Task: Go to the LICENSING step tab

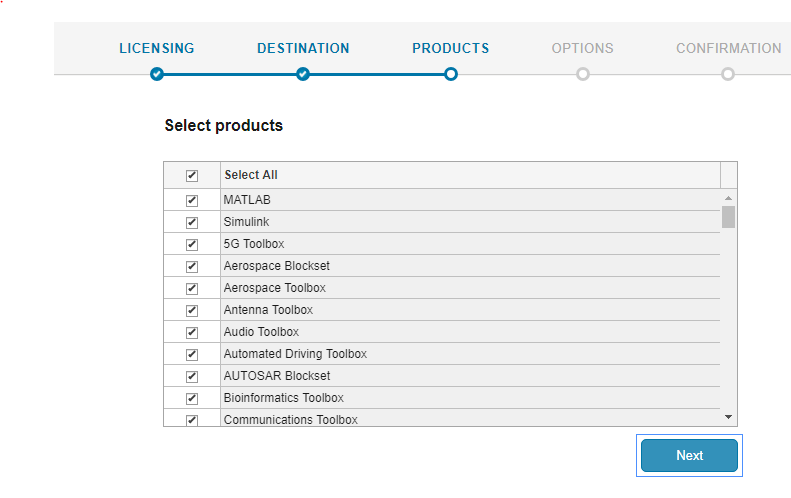Action: tap(157, 48)
